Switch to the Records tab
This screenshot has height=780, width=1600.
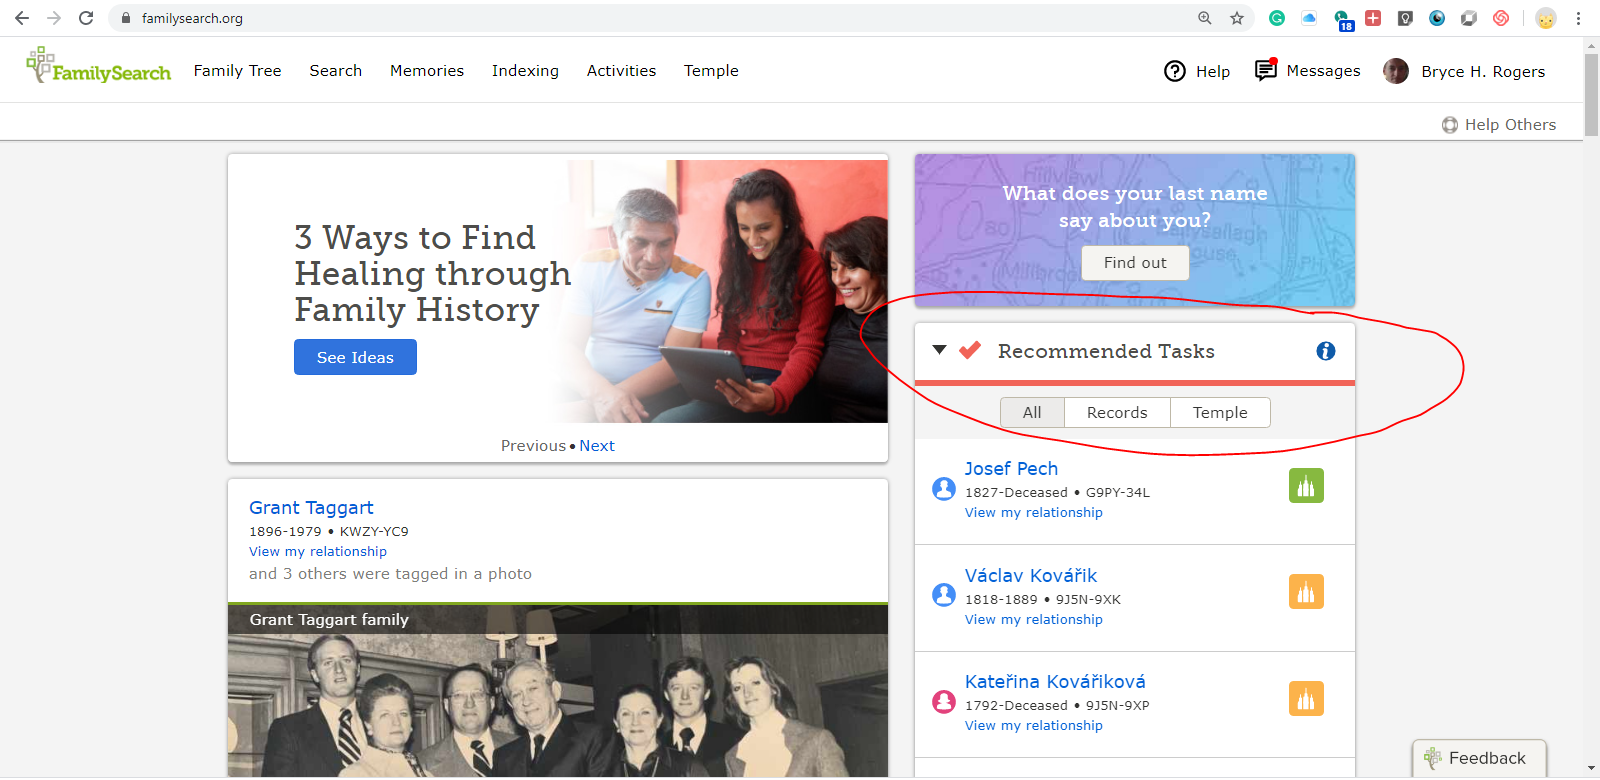[x=1117, y=413]
